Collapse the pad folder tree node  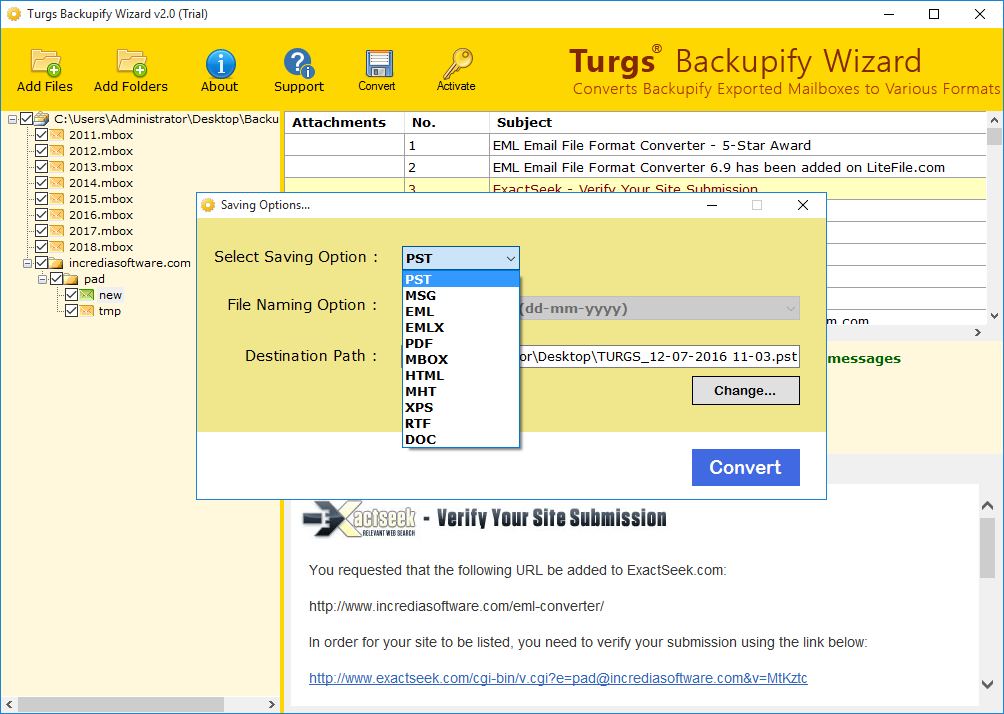click(43, 279)
